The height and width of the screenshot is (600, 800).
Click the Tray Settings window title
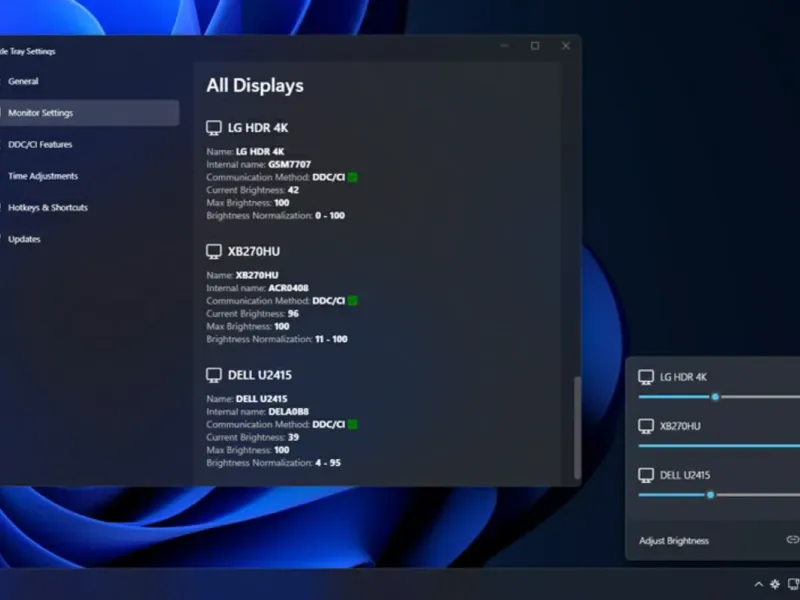pyautogui.click(x=28, y=51)
